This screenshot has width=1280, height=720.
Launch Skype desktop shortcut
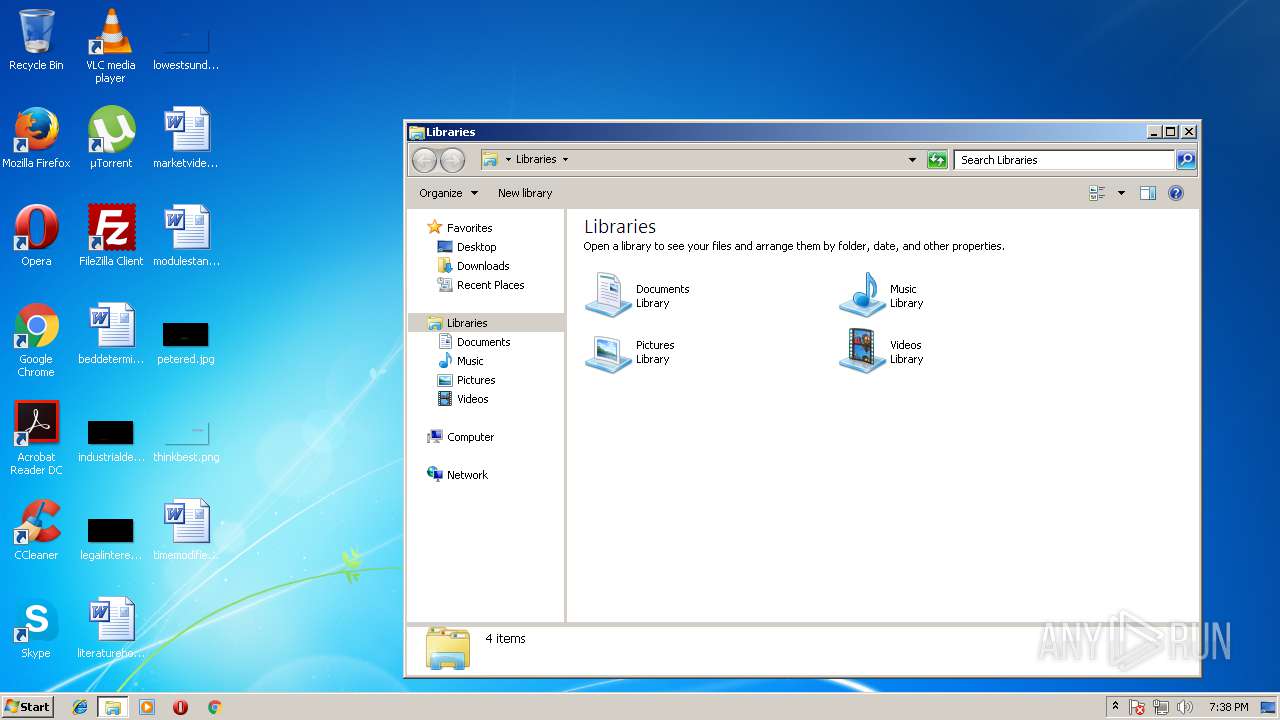click(x=36, y=628)
